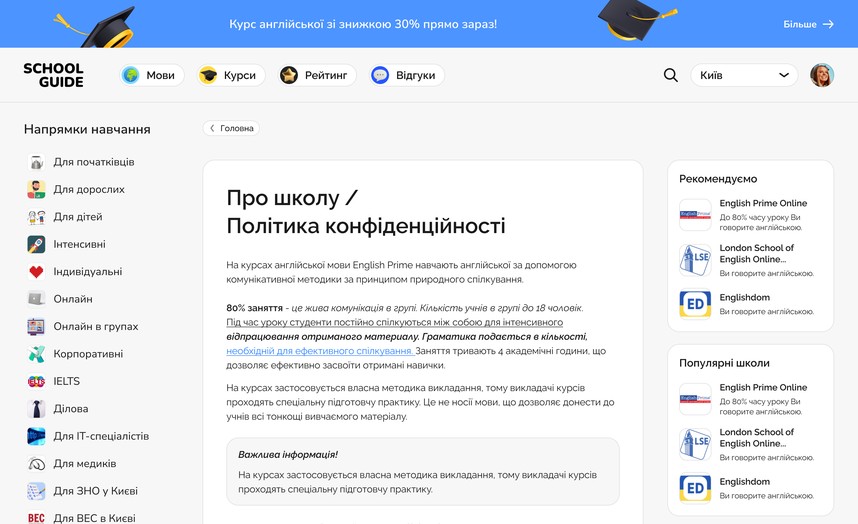Open the search magnifier icon
The width and height of the screenshot is (858, 524).
(x=670, y=75)
